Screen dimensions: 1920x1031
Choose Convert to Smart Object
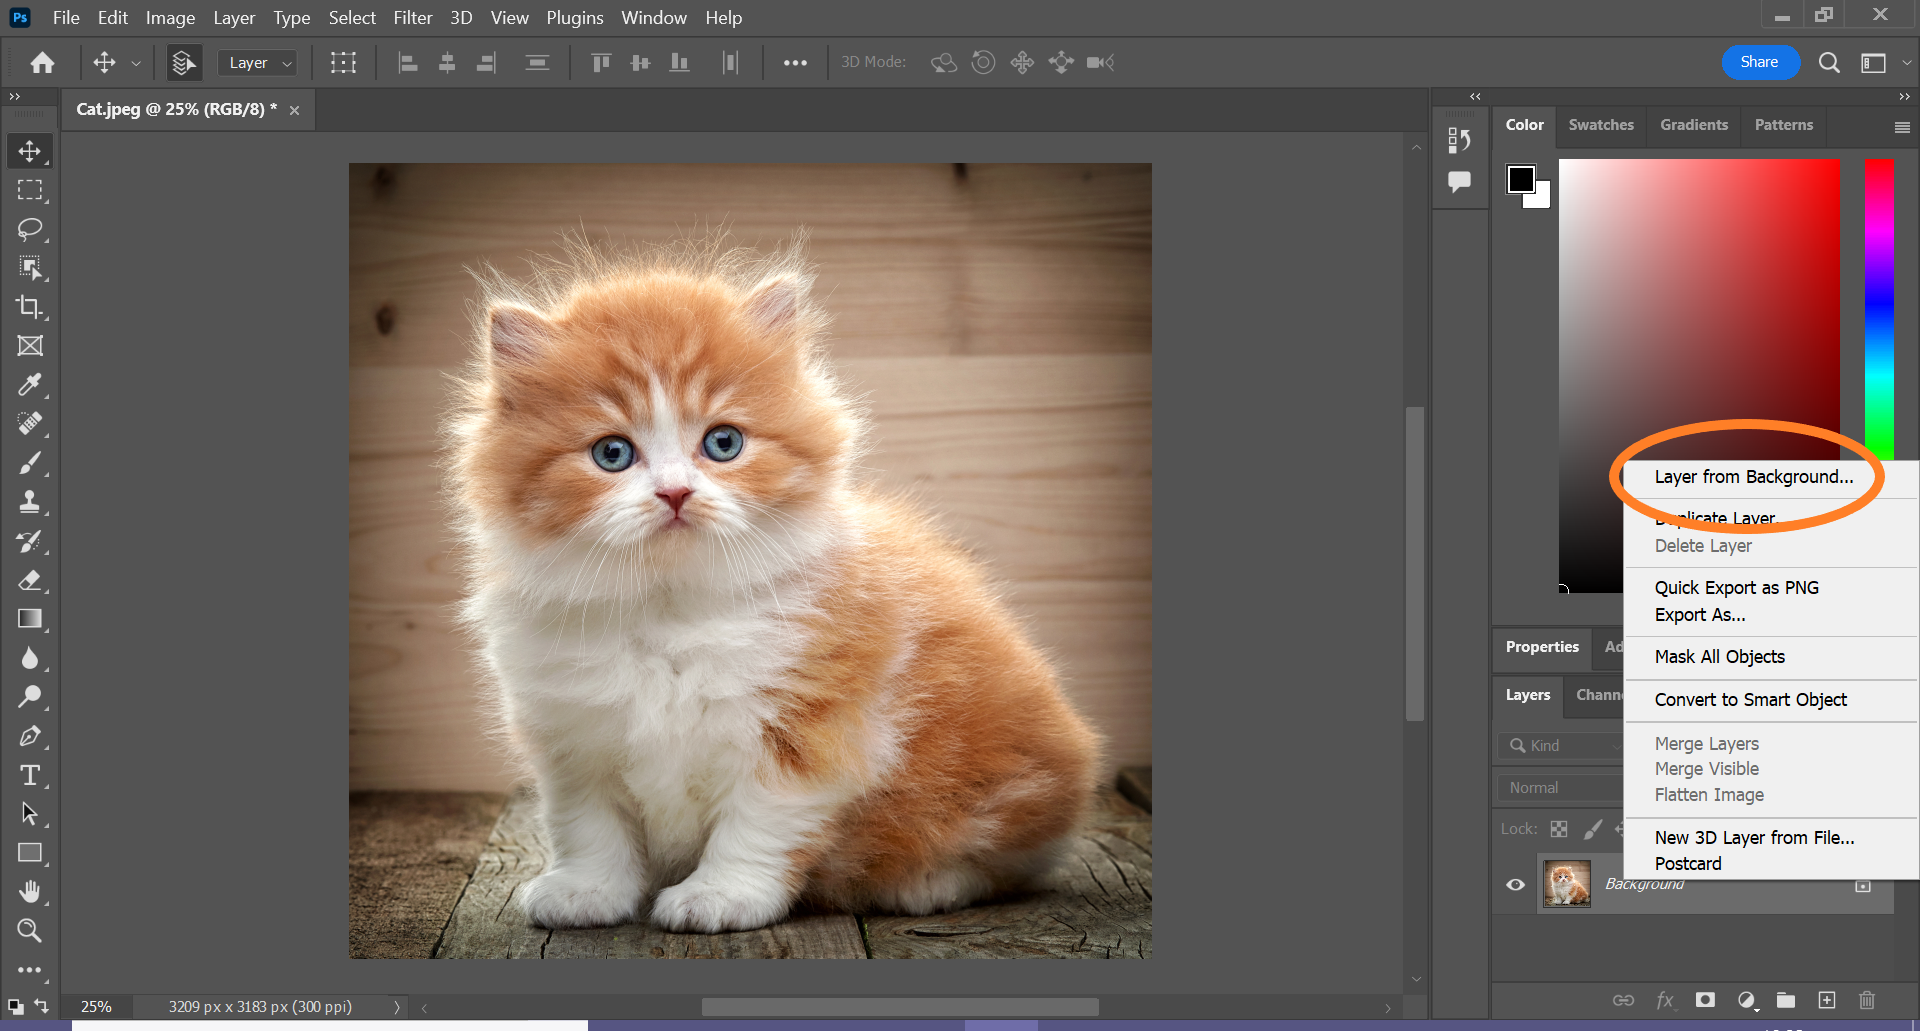click(x=1751, y=700)
